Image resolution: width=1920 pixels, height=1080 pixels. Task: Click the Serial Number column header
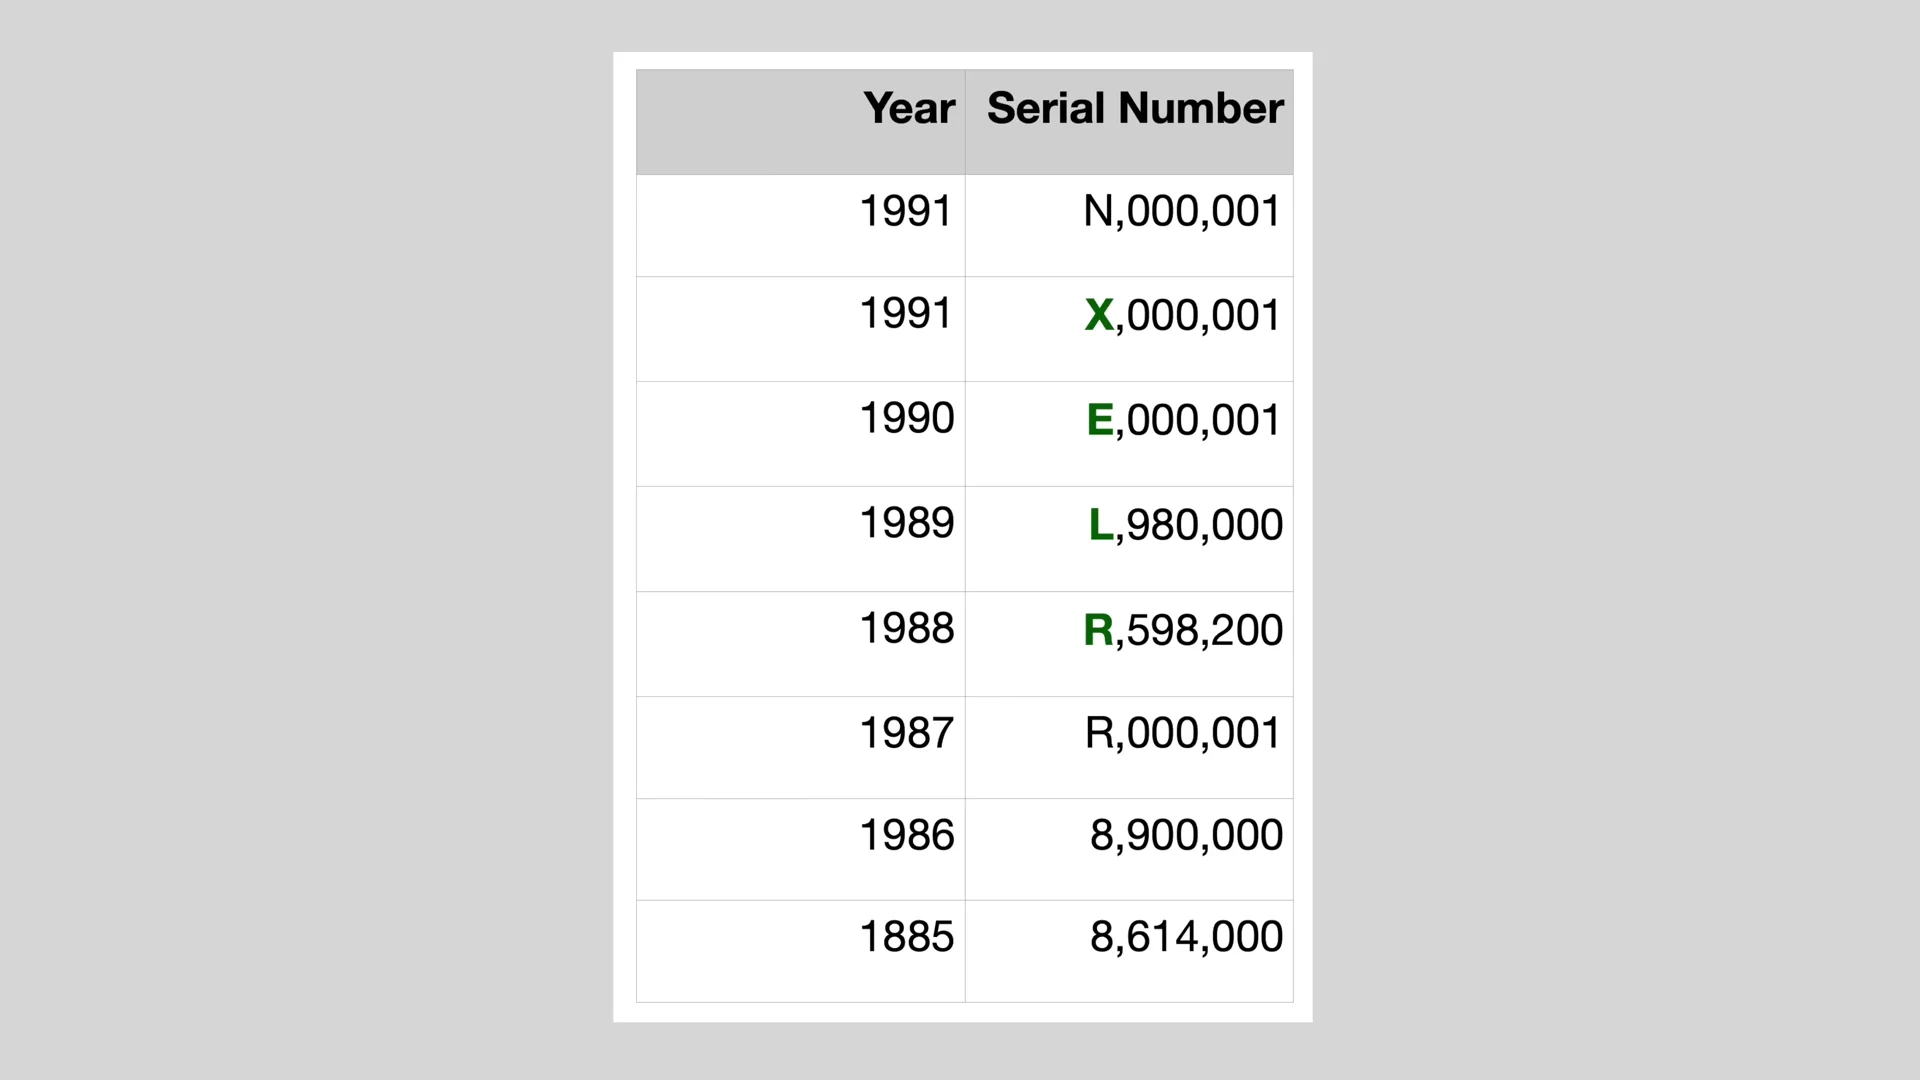pyautogui.click(x=1129, y=122)
